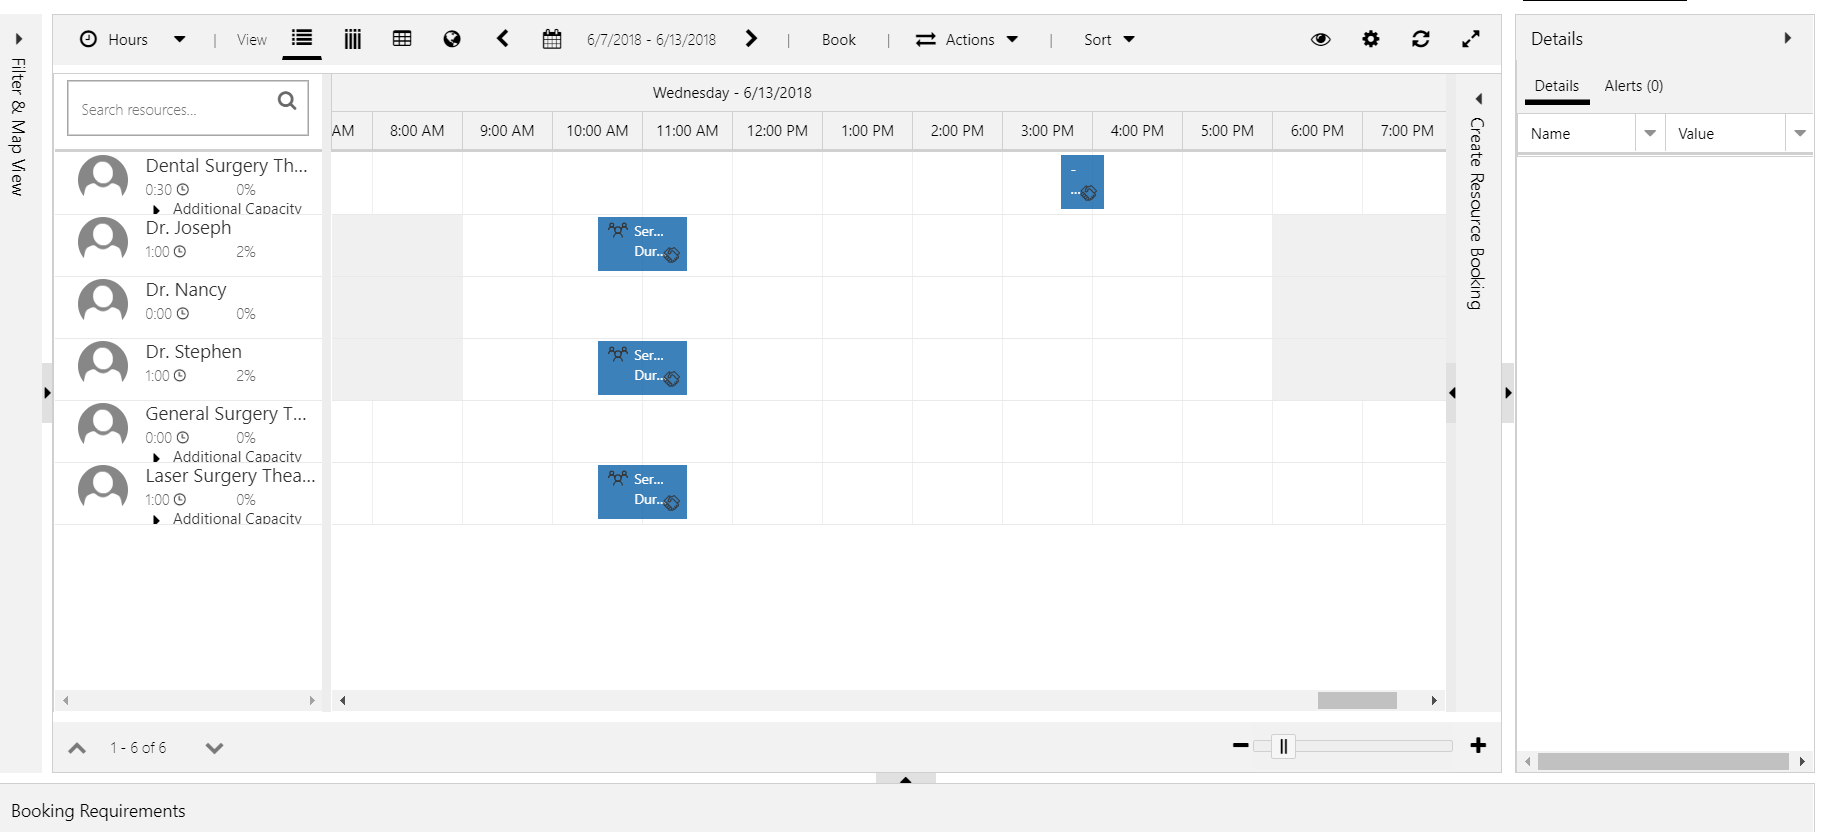Screen dimensions: 1822x832
Task: Click Details pane horizontal scrollbar
Action: point(1663,762)
